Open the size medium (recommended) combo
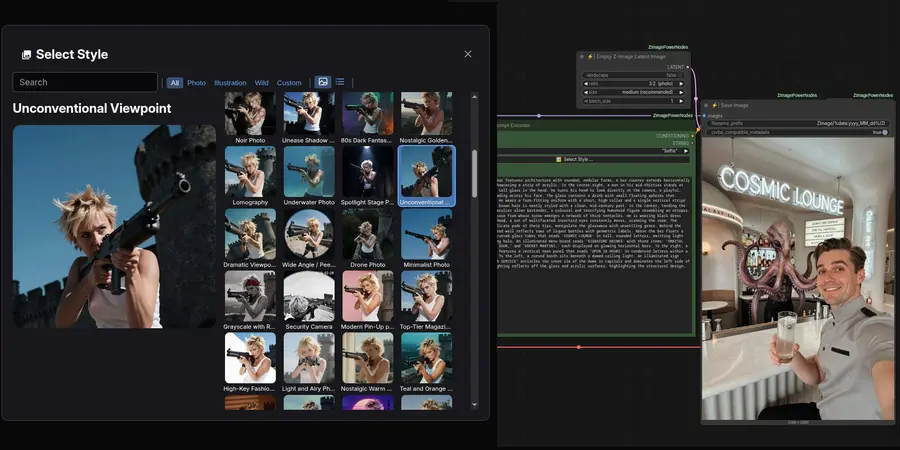900x450 pixels. 634,92
